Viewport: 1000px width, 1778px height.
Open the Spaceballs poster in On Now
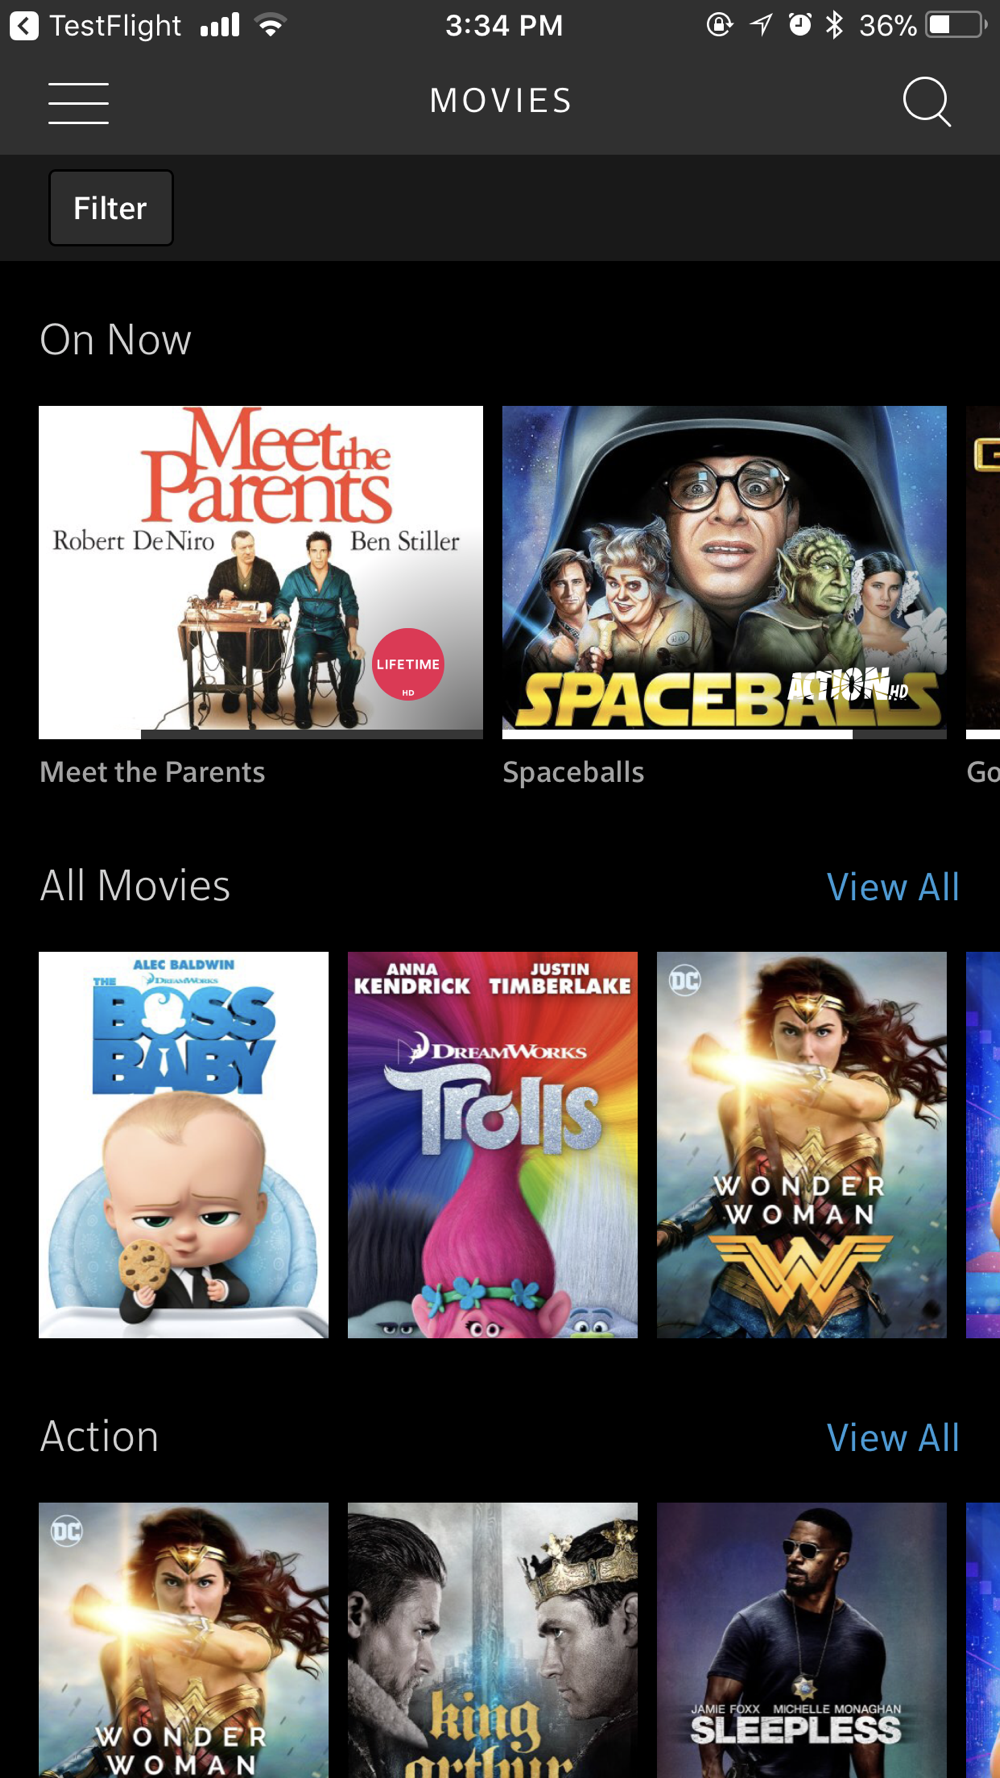(x=724, y=572)
